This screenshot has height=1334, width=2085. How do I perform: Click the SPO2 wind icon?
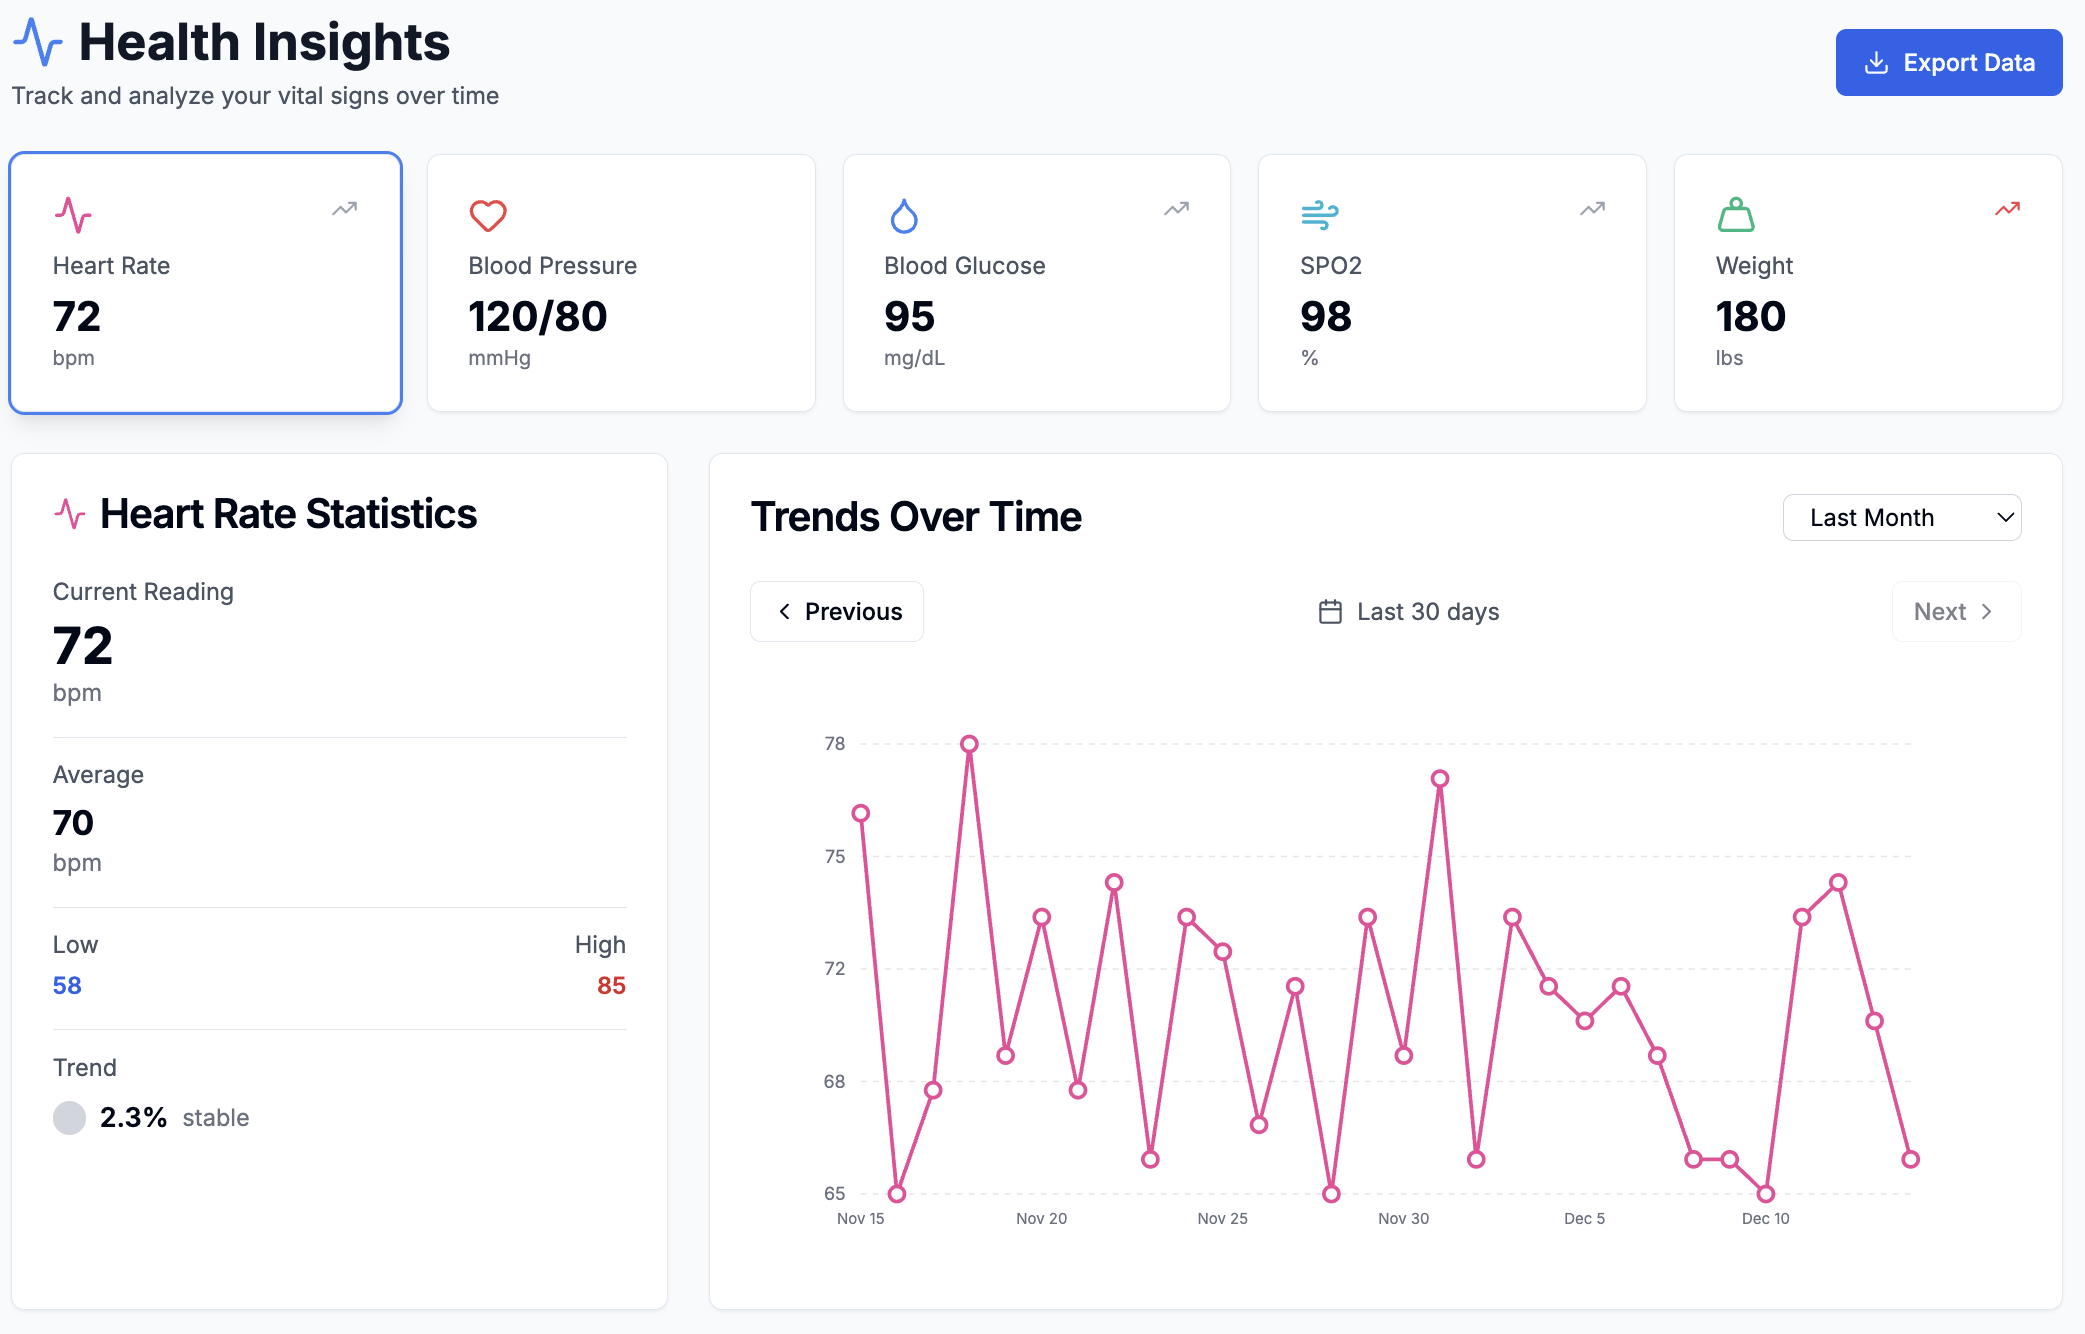click(x=1319, y=214)
